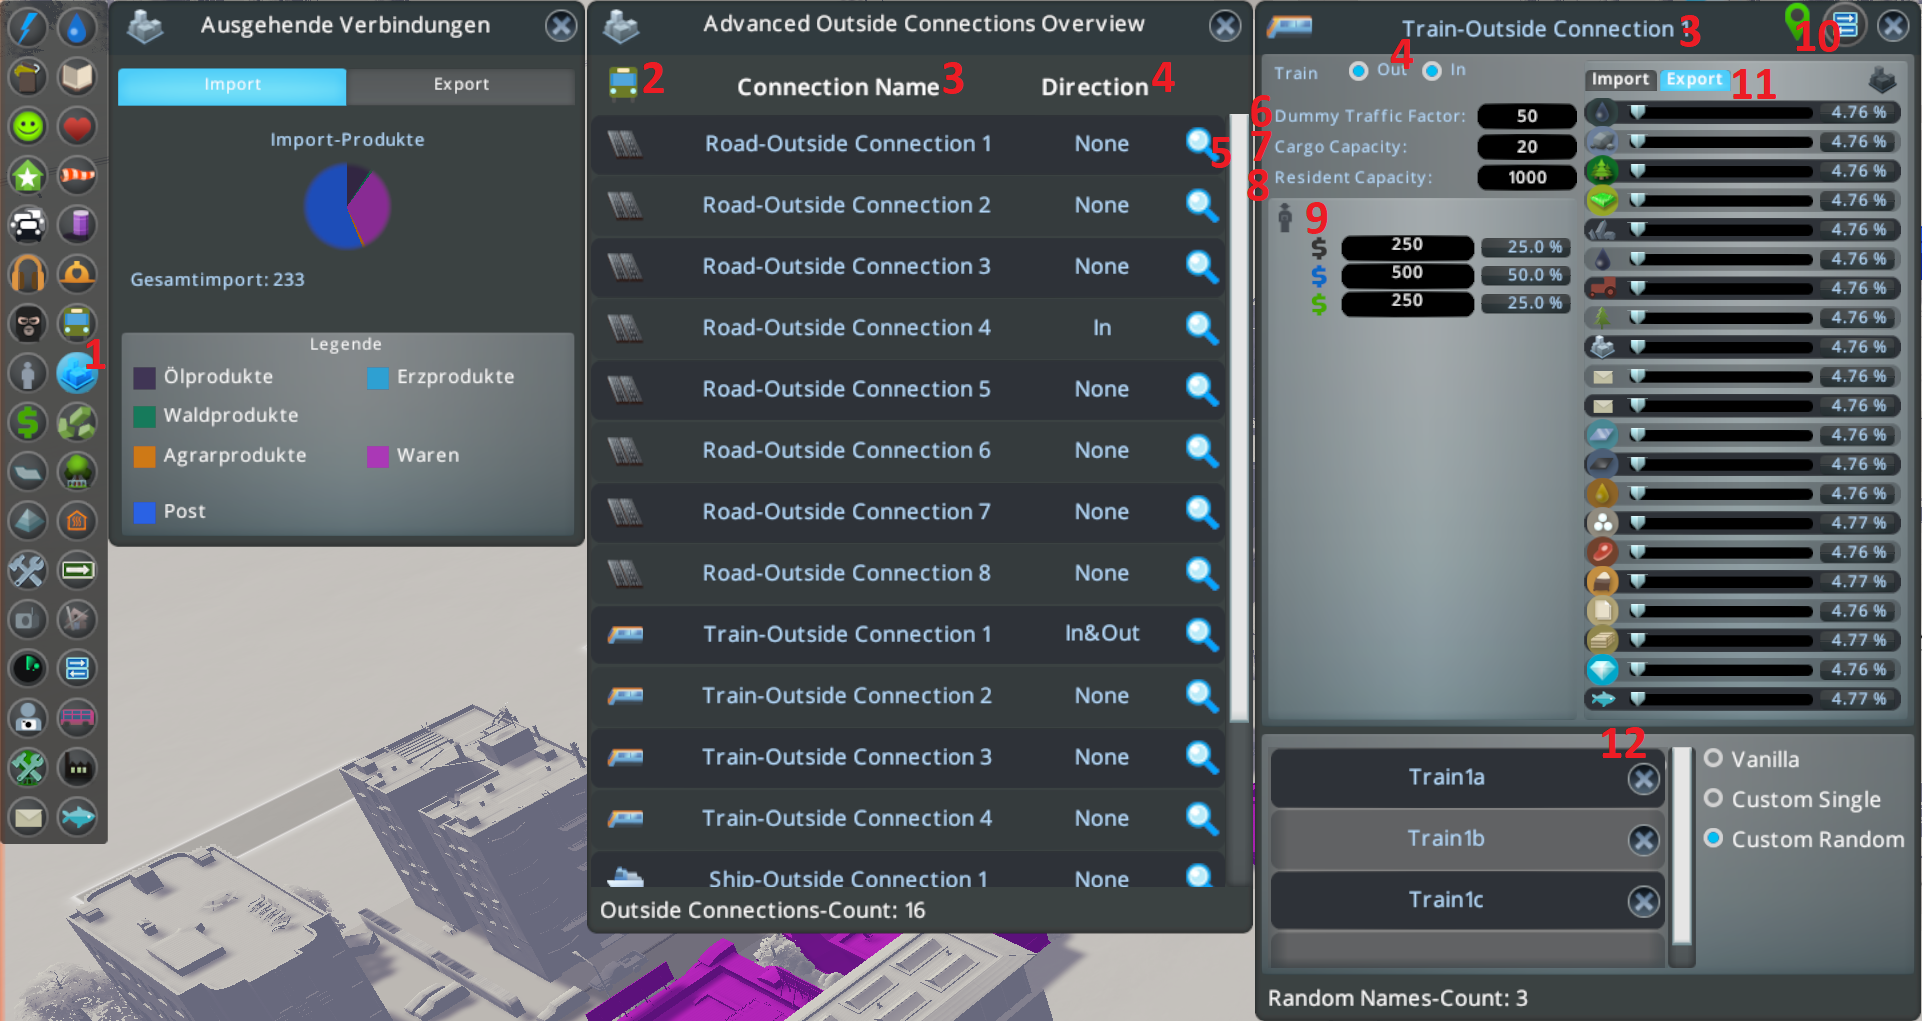Screen dimensions: 1922x1021
Task: Open the green dollar economy icon
Action: 27,422
